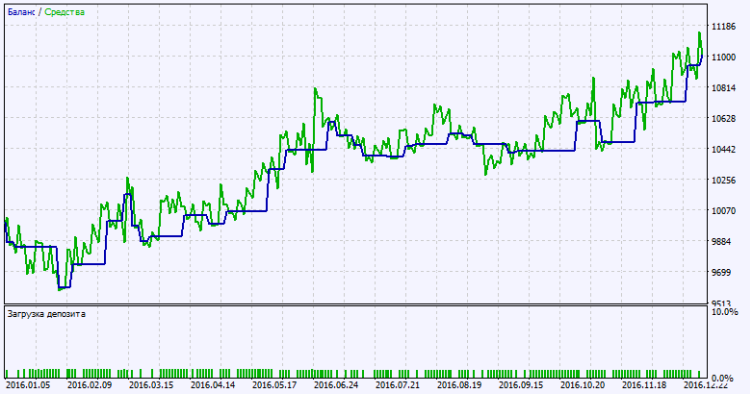Select the 10814 axis value
This screenshot has width=750, height=394.
[x=724, y=88]
